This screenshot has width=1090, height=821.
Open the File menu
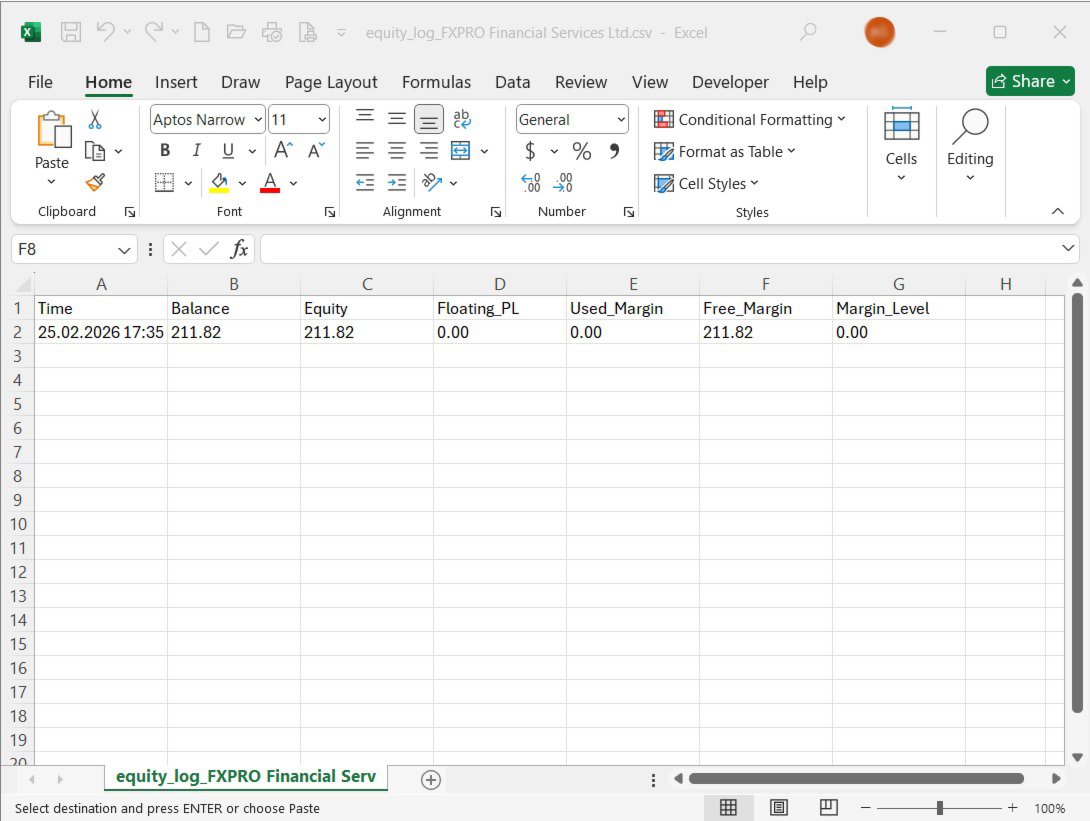click(x=40, y=82)
